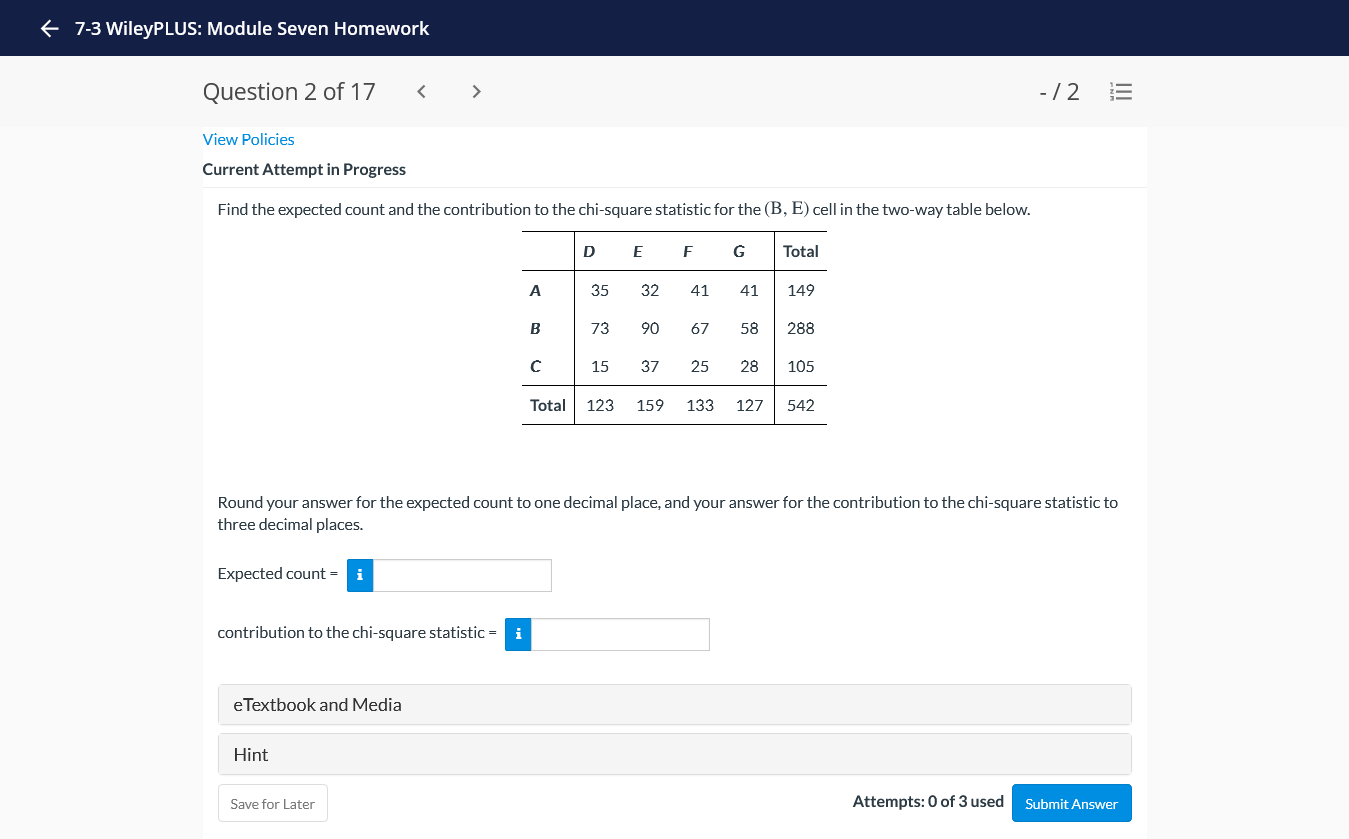The width and height of the screenshot is (1349, 839).
Task: Expand the Hint section
Action: pos(674,753)
